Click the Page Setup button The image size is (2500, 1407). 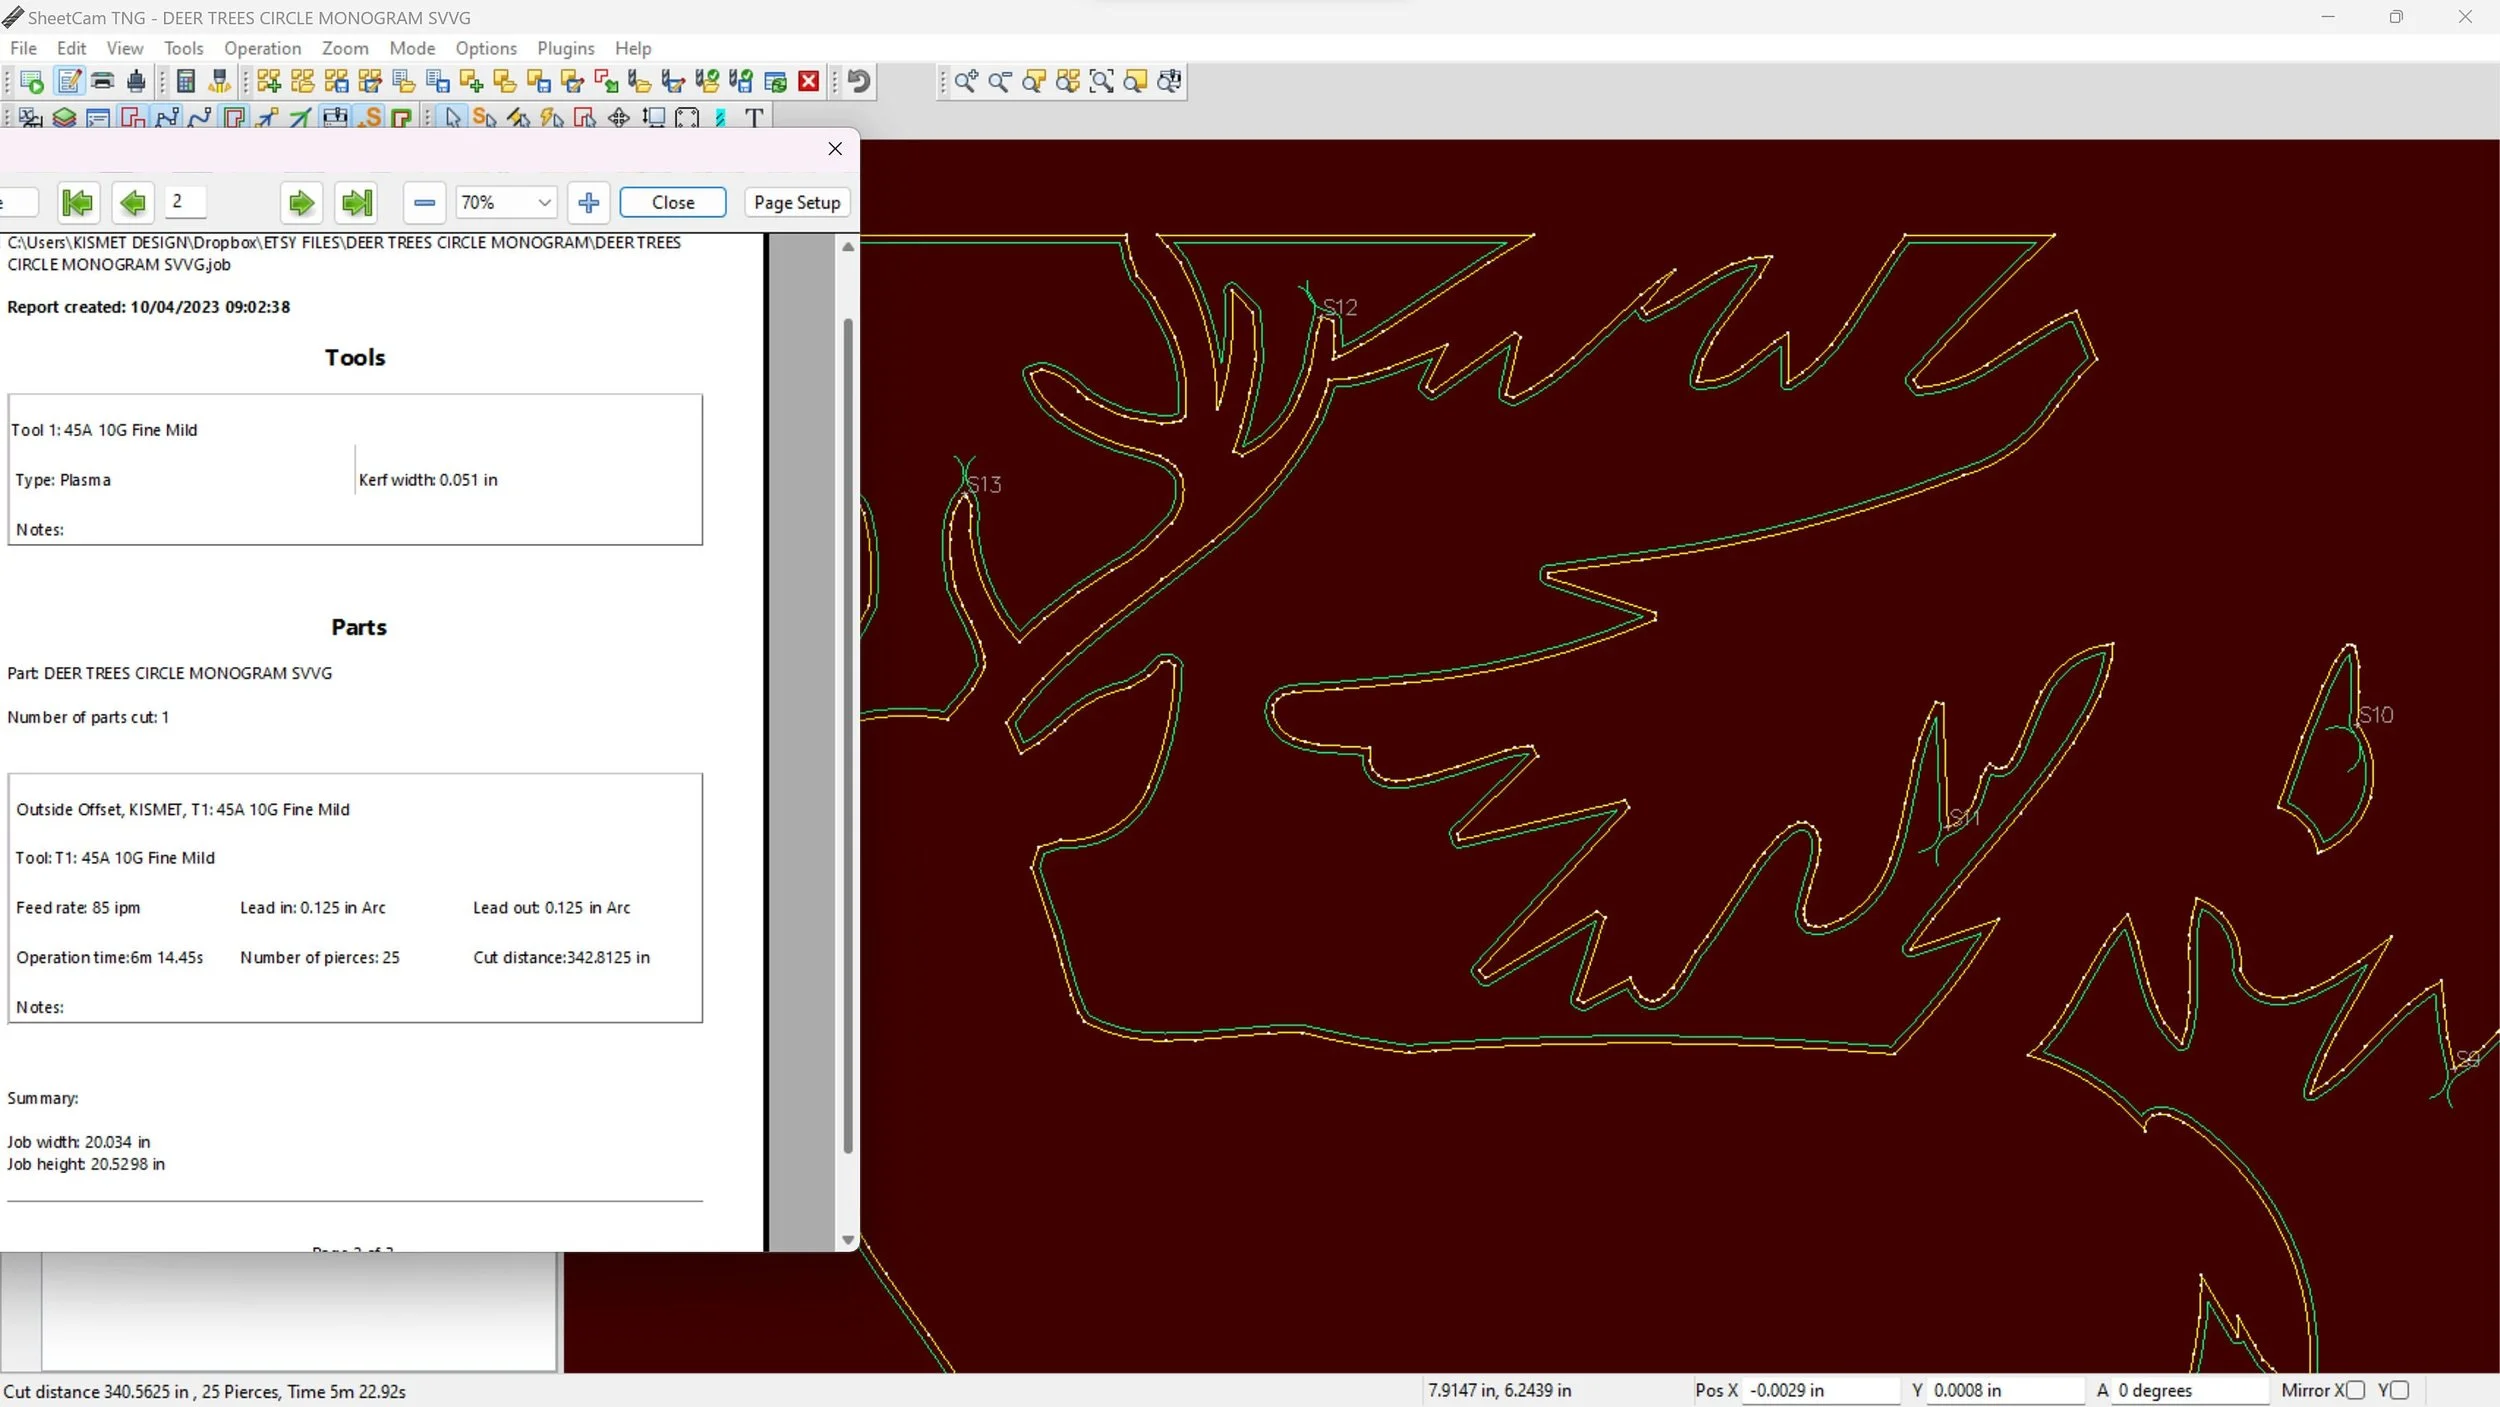point(797,202)
